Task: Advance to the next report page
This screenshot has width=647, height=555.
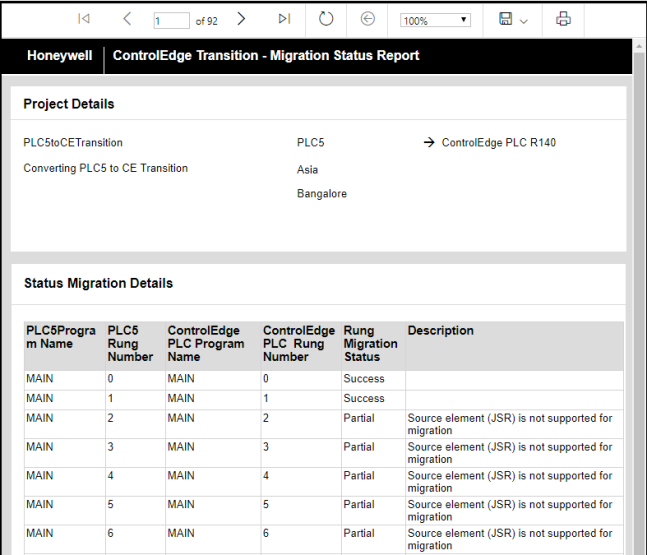Action: tap(241, 19)
